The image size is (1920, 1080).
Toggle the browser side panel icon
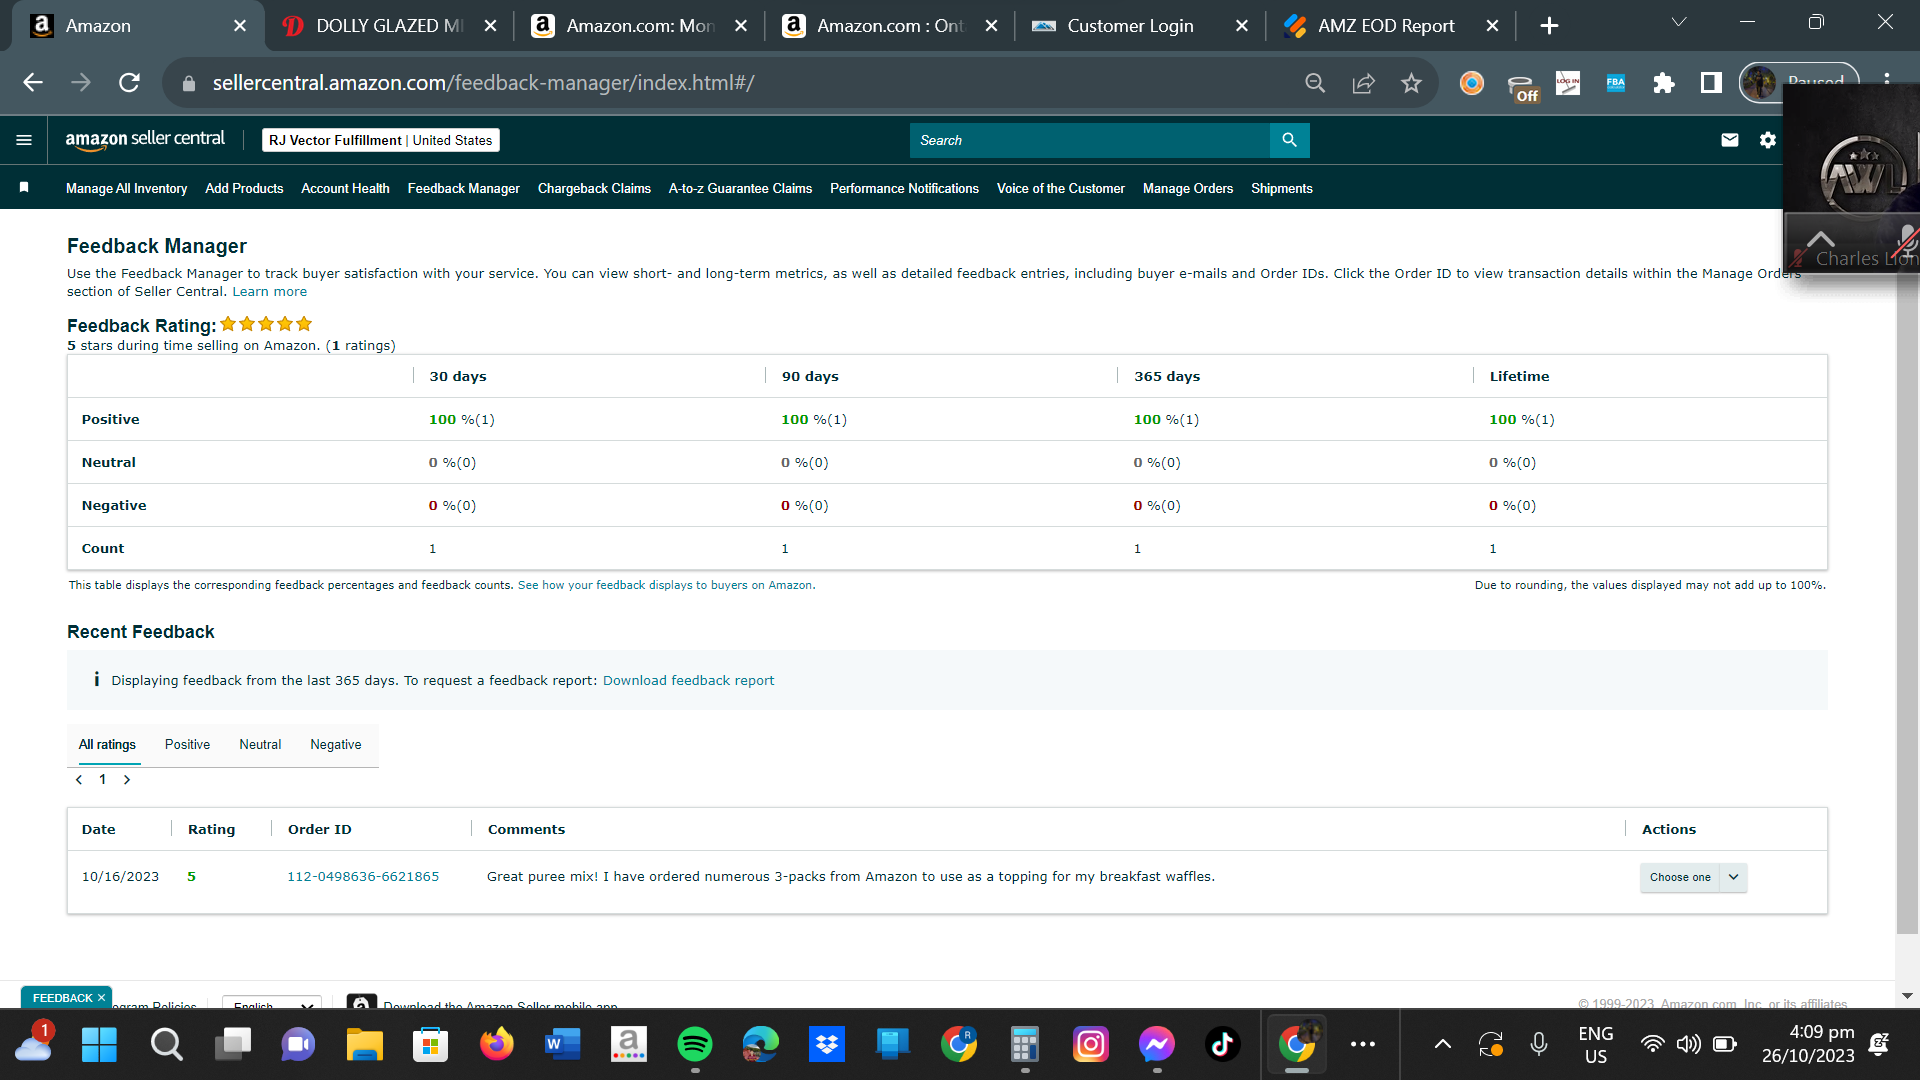[1712, 83]
